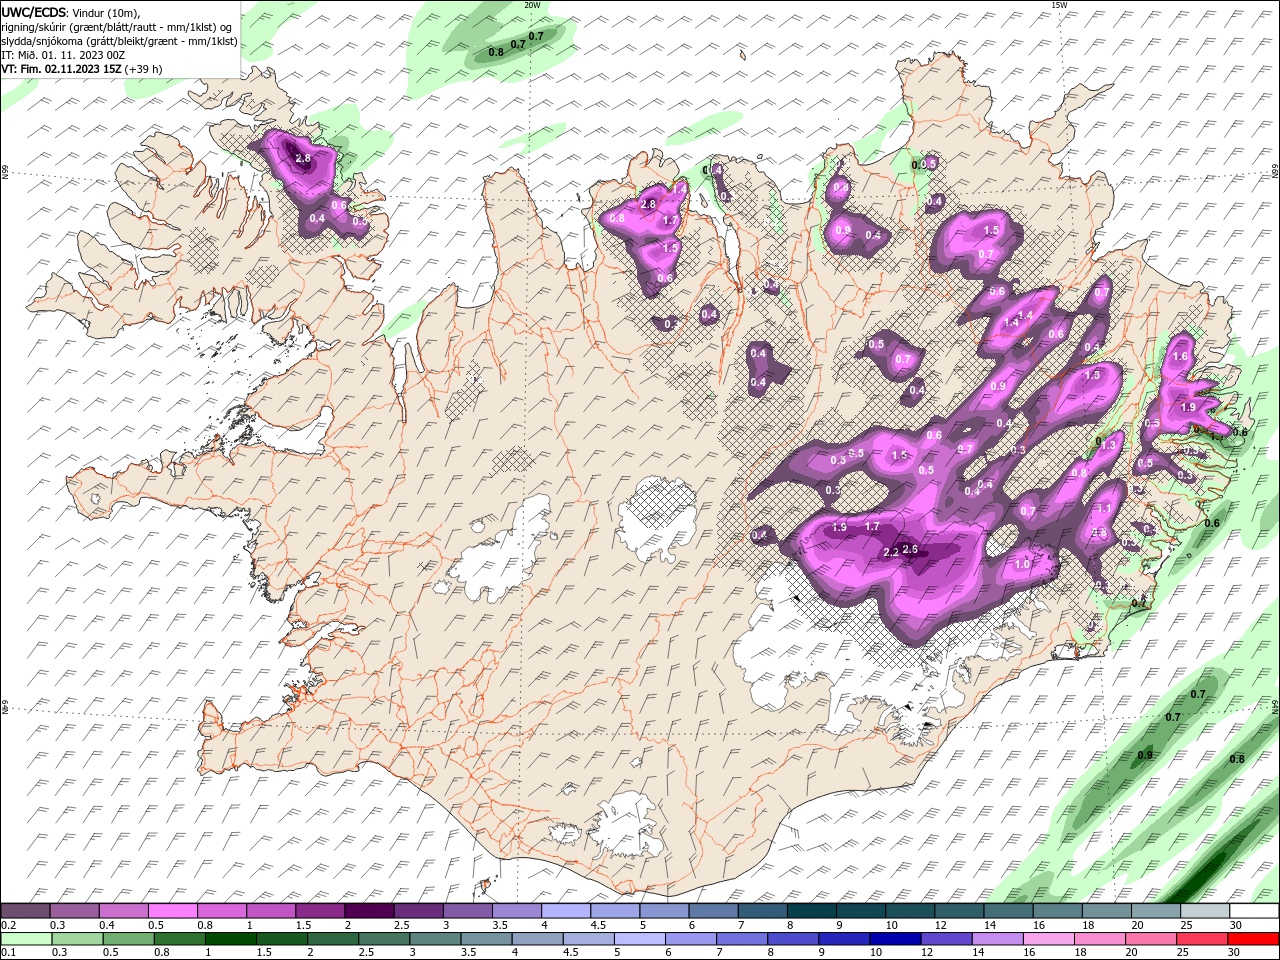Select the darkest green rain swatch labeled 1

(231, 939)
